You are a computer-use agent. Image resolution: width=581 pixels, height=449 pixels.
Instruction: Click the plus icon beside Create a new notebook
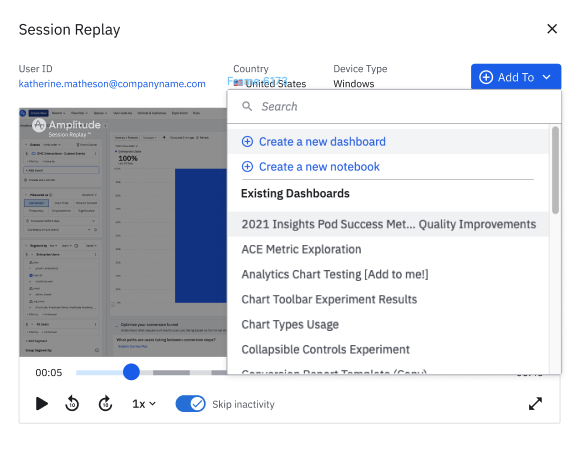(247, 167)
